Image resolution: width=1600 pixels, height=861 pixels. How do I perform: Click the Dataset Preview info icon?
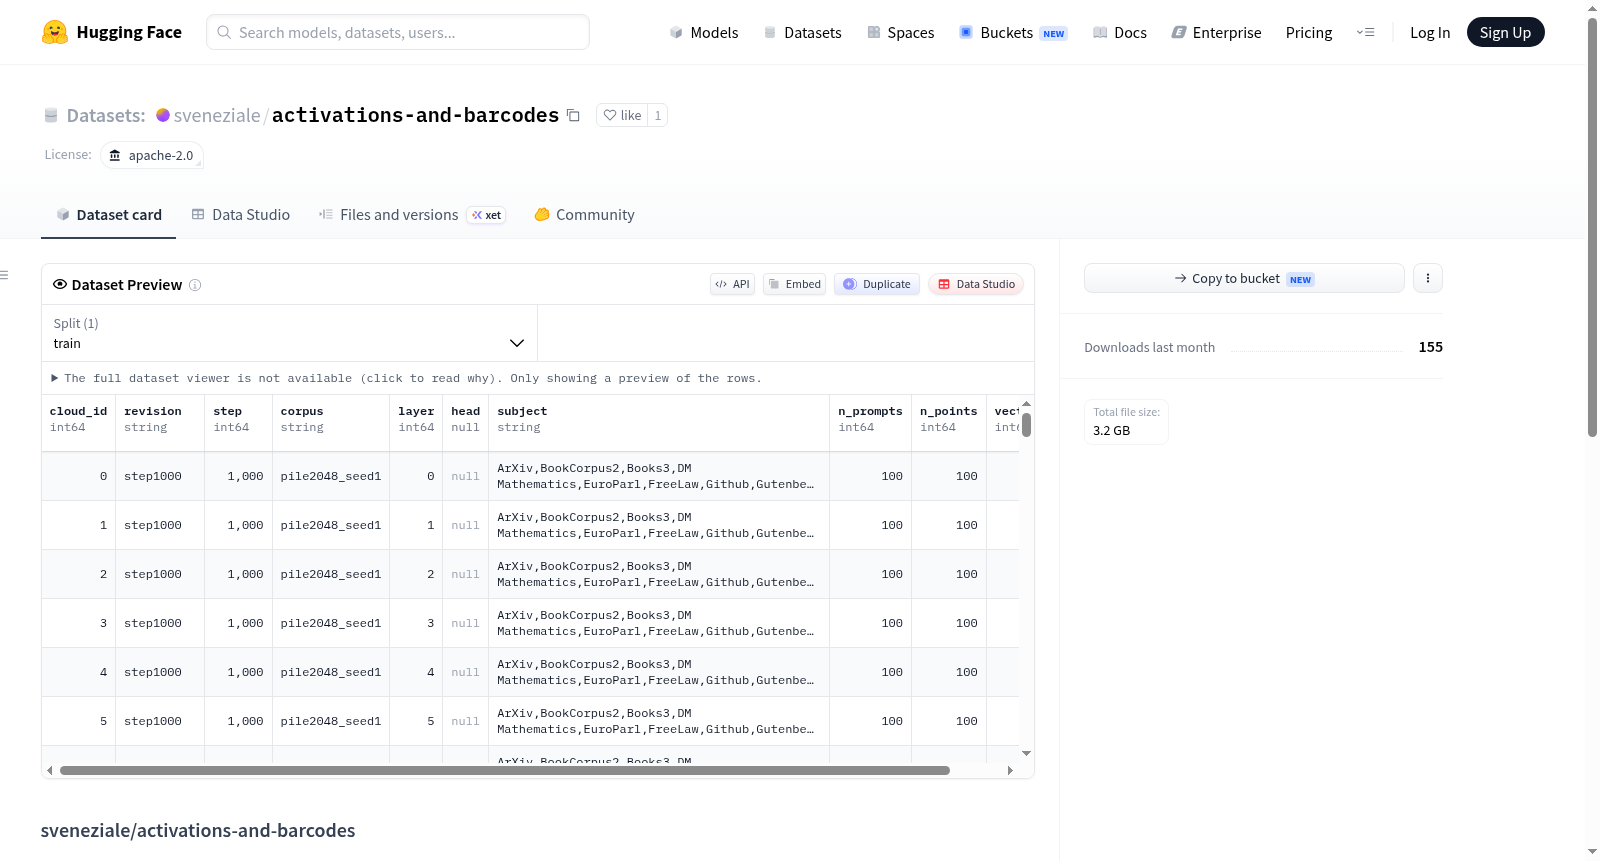195,285
